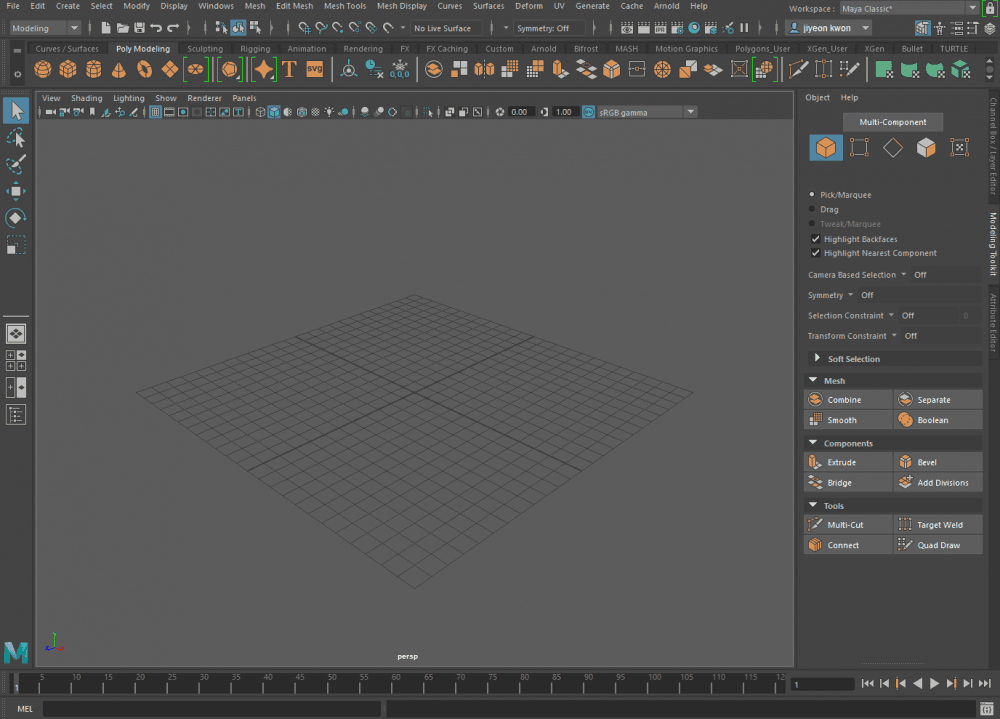Switch to the Sculpting shelf tab
The height and width of the screenshot is (719, 1000).
[x=205, y=48]
